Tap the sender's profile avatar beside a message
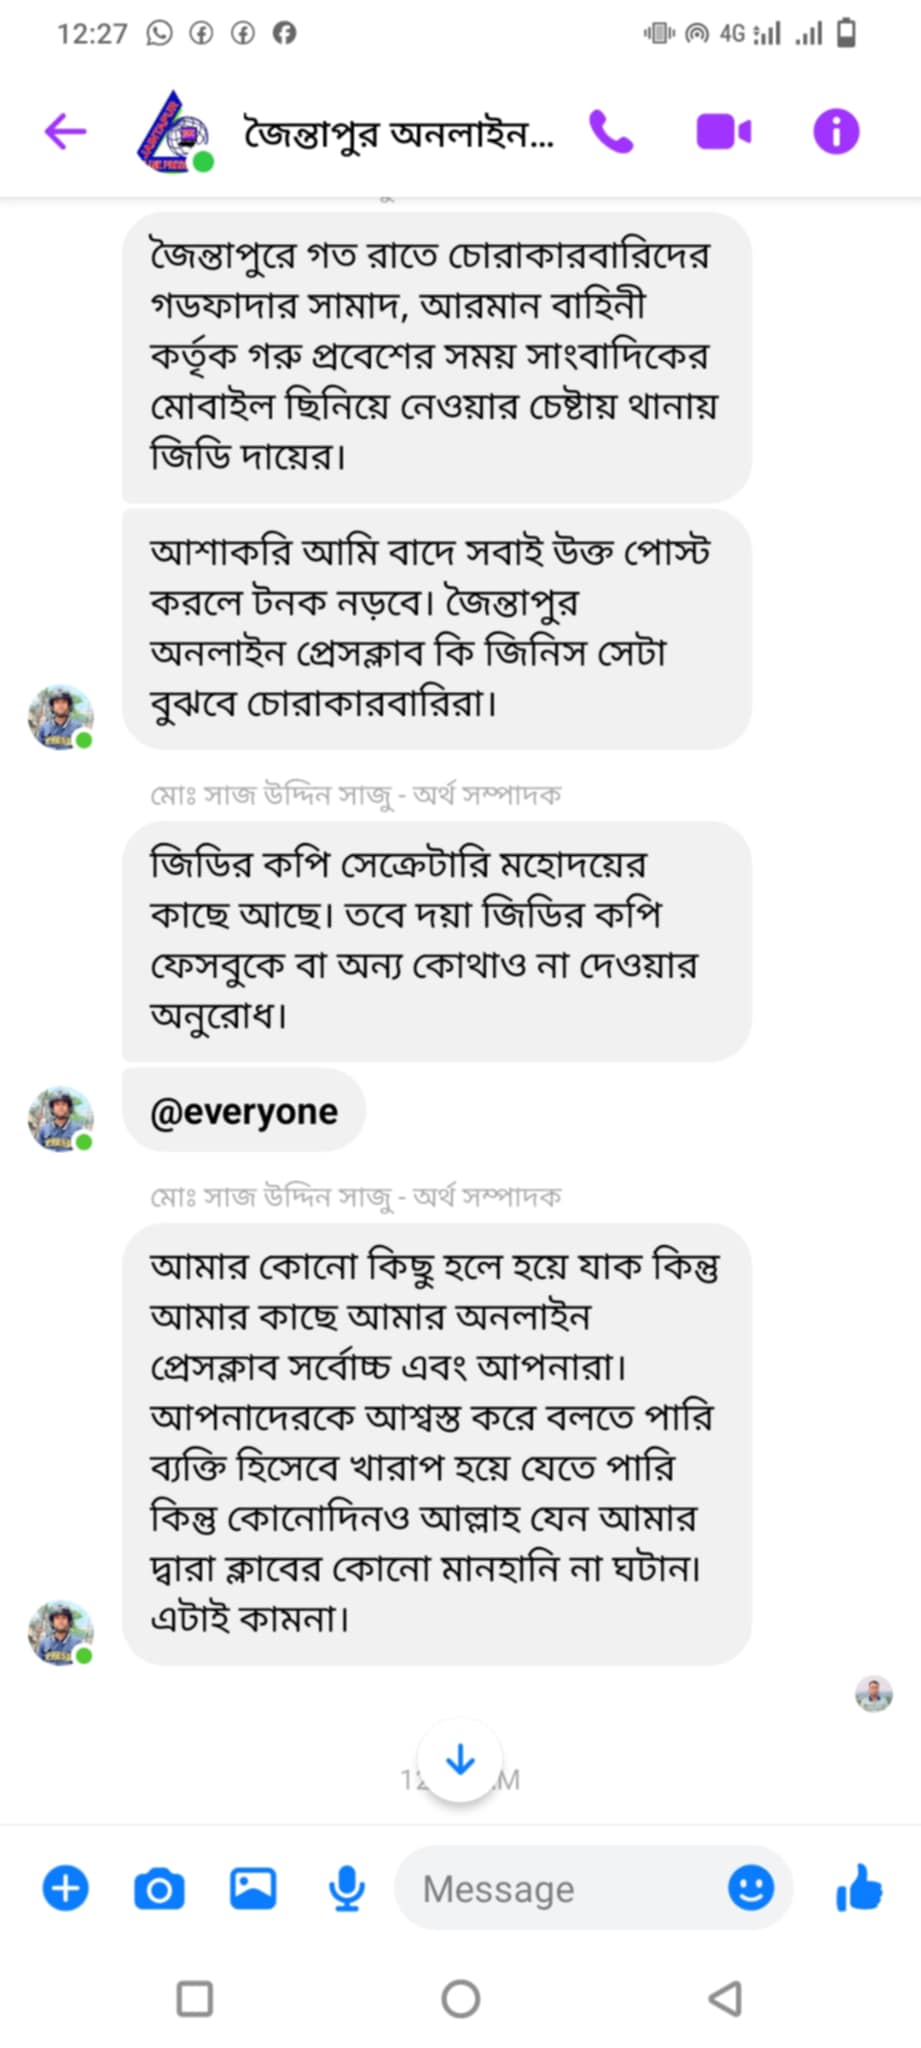This screenshot has width=921, height=2048. (x=60, y=1630)
